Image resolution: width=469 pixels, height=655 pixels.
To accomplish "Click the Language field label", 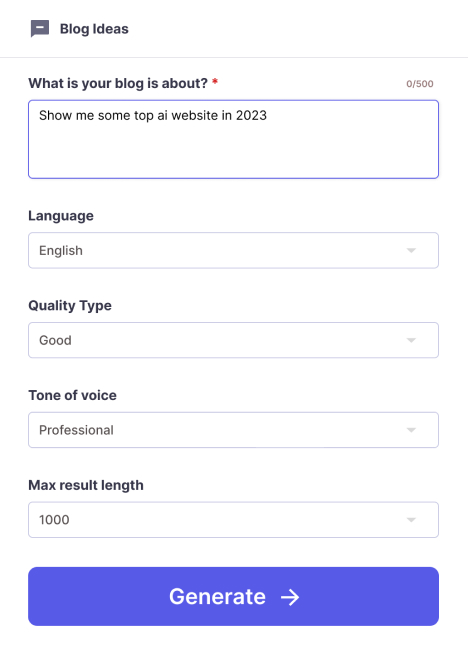I will 61,216.
